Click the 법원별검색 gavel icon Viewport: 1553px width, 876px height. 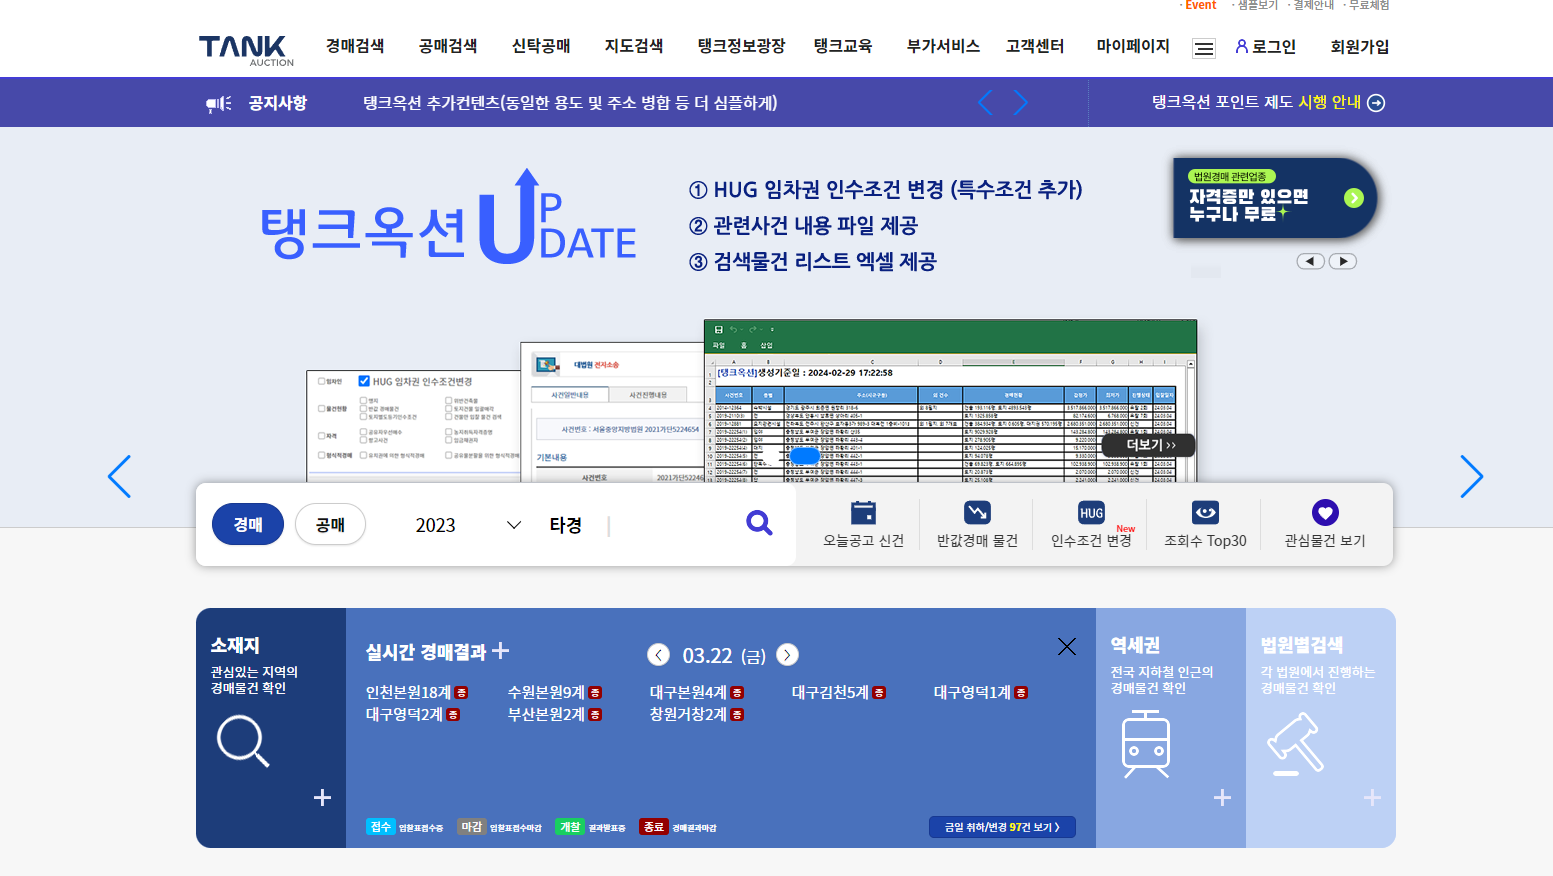(1295, 744)
